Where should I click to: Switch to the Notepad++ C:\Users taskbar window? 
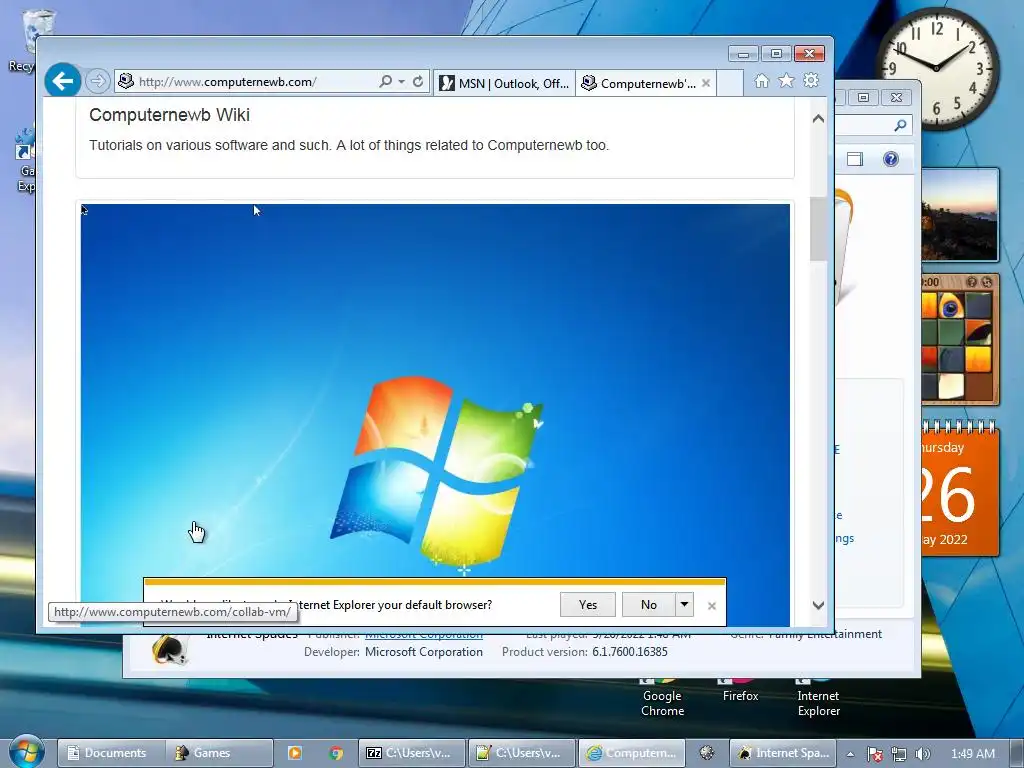coord(522,753)
